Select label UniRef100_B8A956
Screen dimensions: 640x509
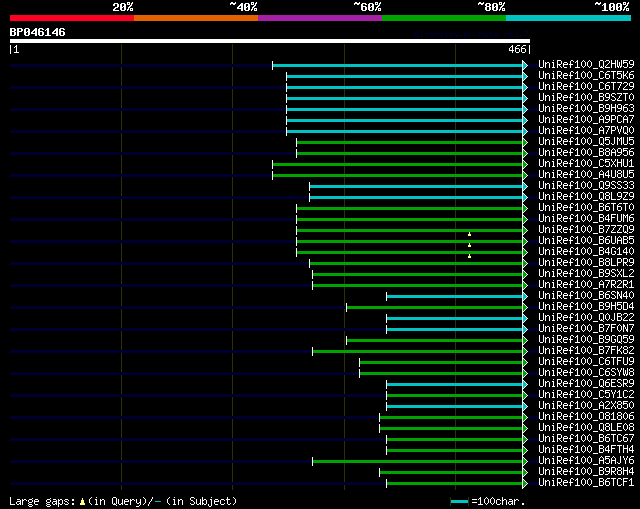(586, 152)
